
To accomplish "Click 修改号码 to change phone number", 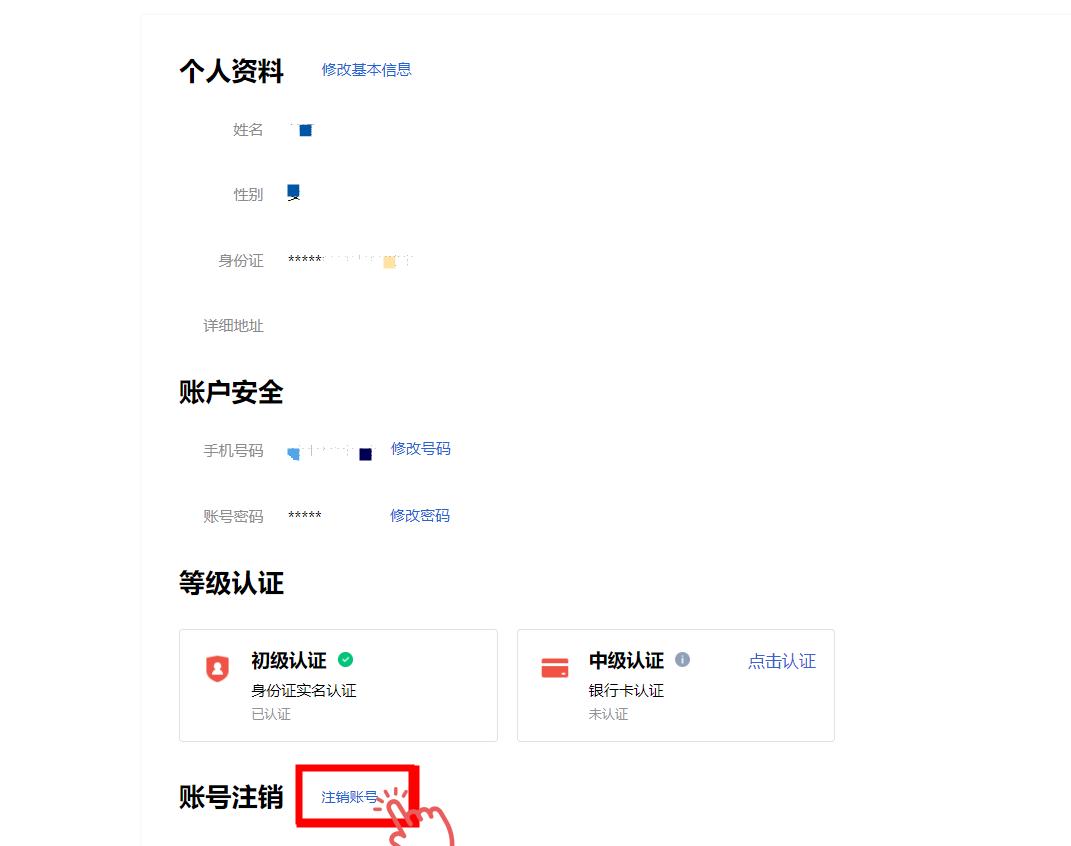I will 420,449.
